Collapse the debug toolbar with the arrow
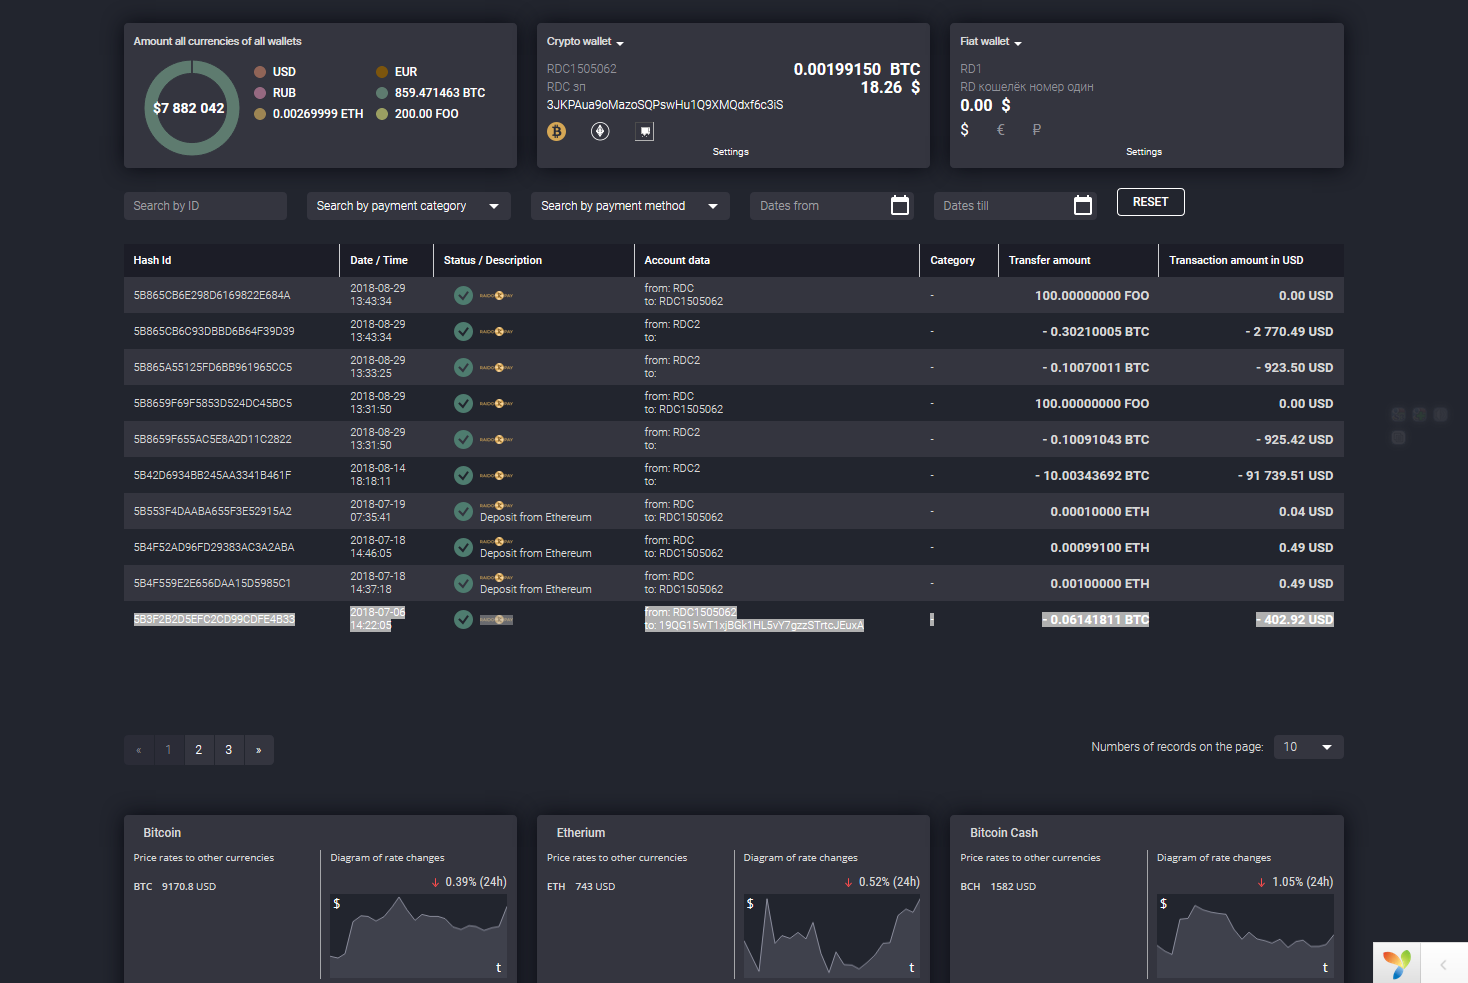Viewport: 1468px width, 983px height. pos(1443,964)
